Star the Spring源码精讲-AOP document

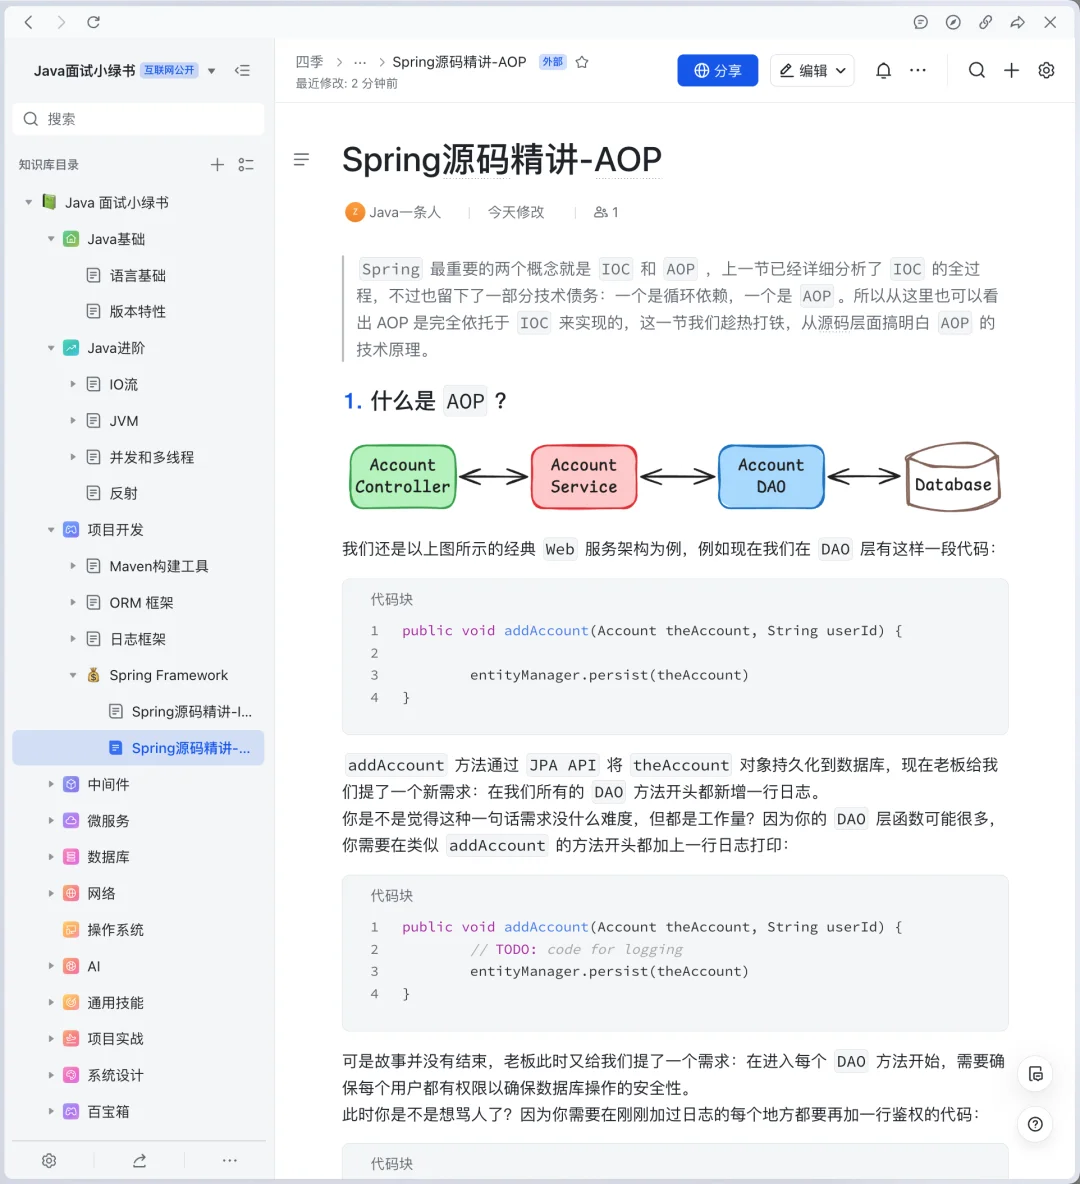click(582, 61)
